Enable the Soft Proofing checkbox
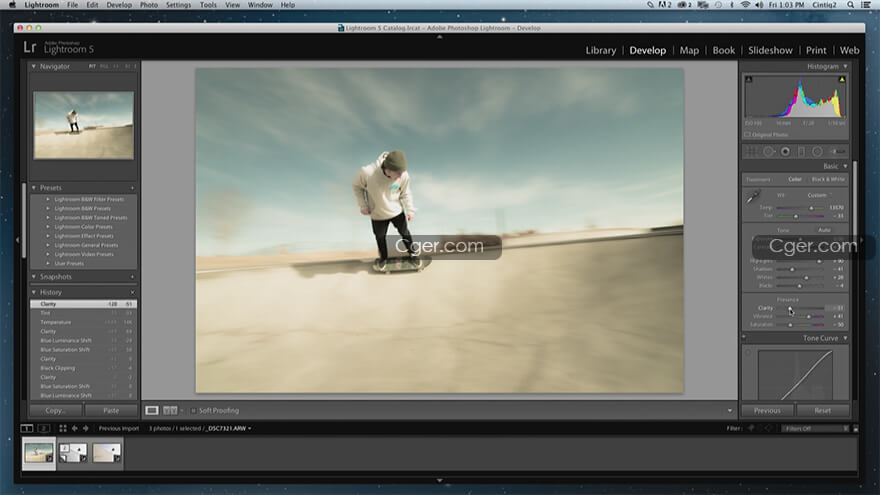The height and width of the screenshot is (495, 880). click(x=193, y=411)
